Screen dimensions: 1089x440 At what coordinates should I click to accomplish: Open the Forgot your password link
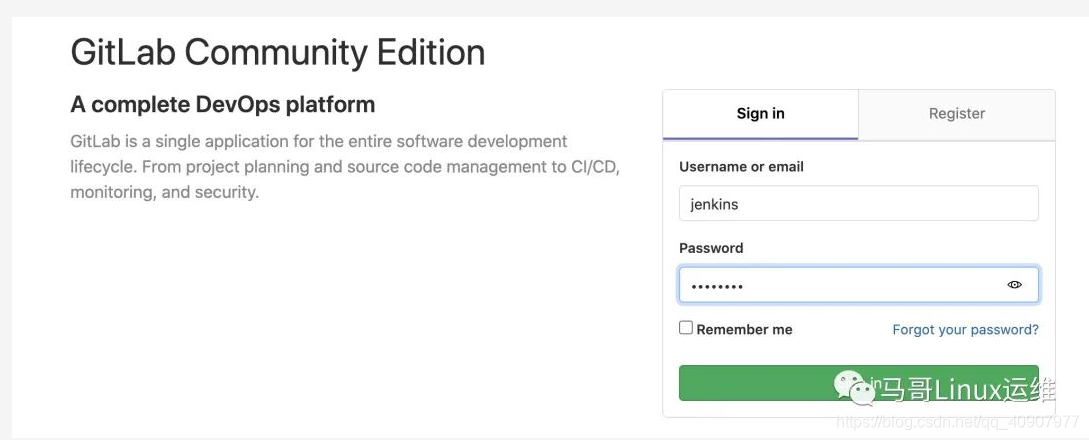(965, 329)
